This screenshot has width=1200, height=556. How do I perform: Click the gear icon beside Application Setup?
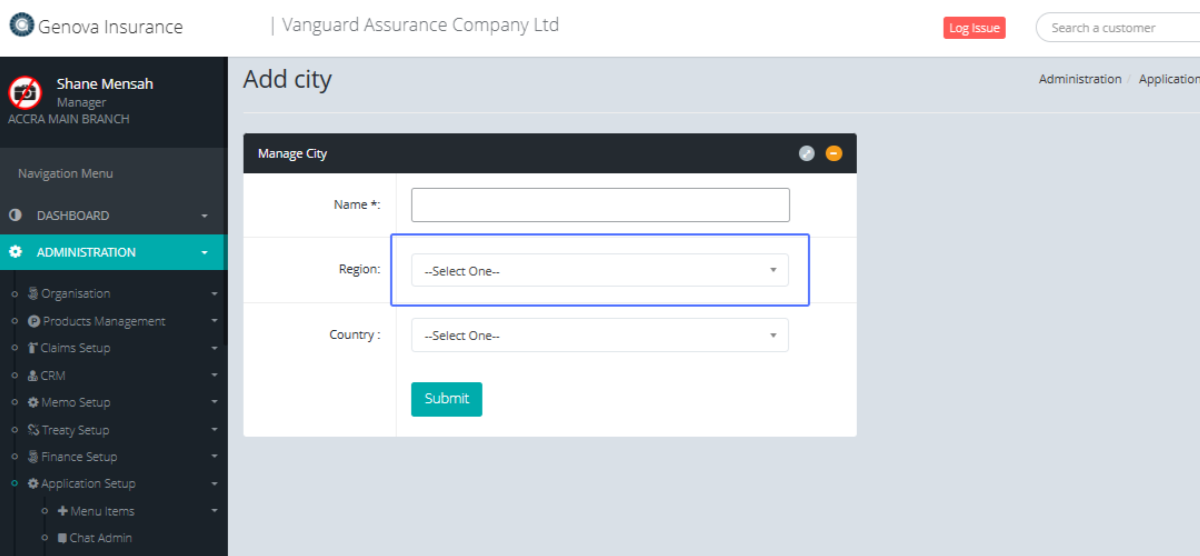33,484
